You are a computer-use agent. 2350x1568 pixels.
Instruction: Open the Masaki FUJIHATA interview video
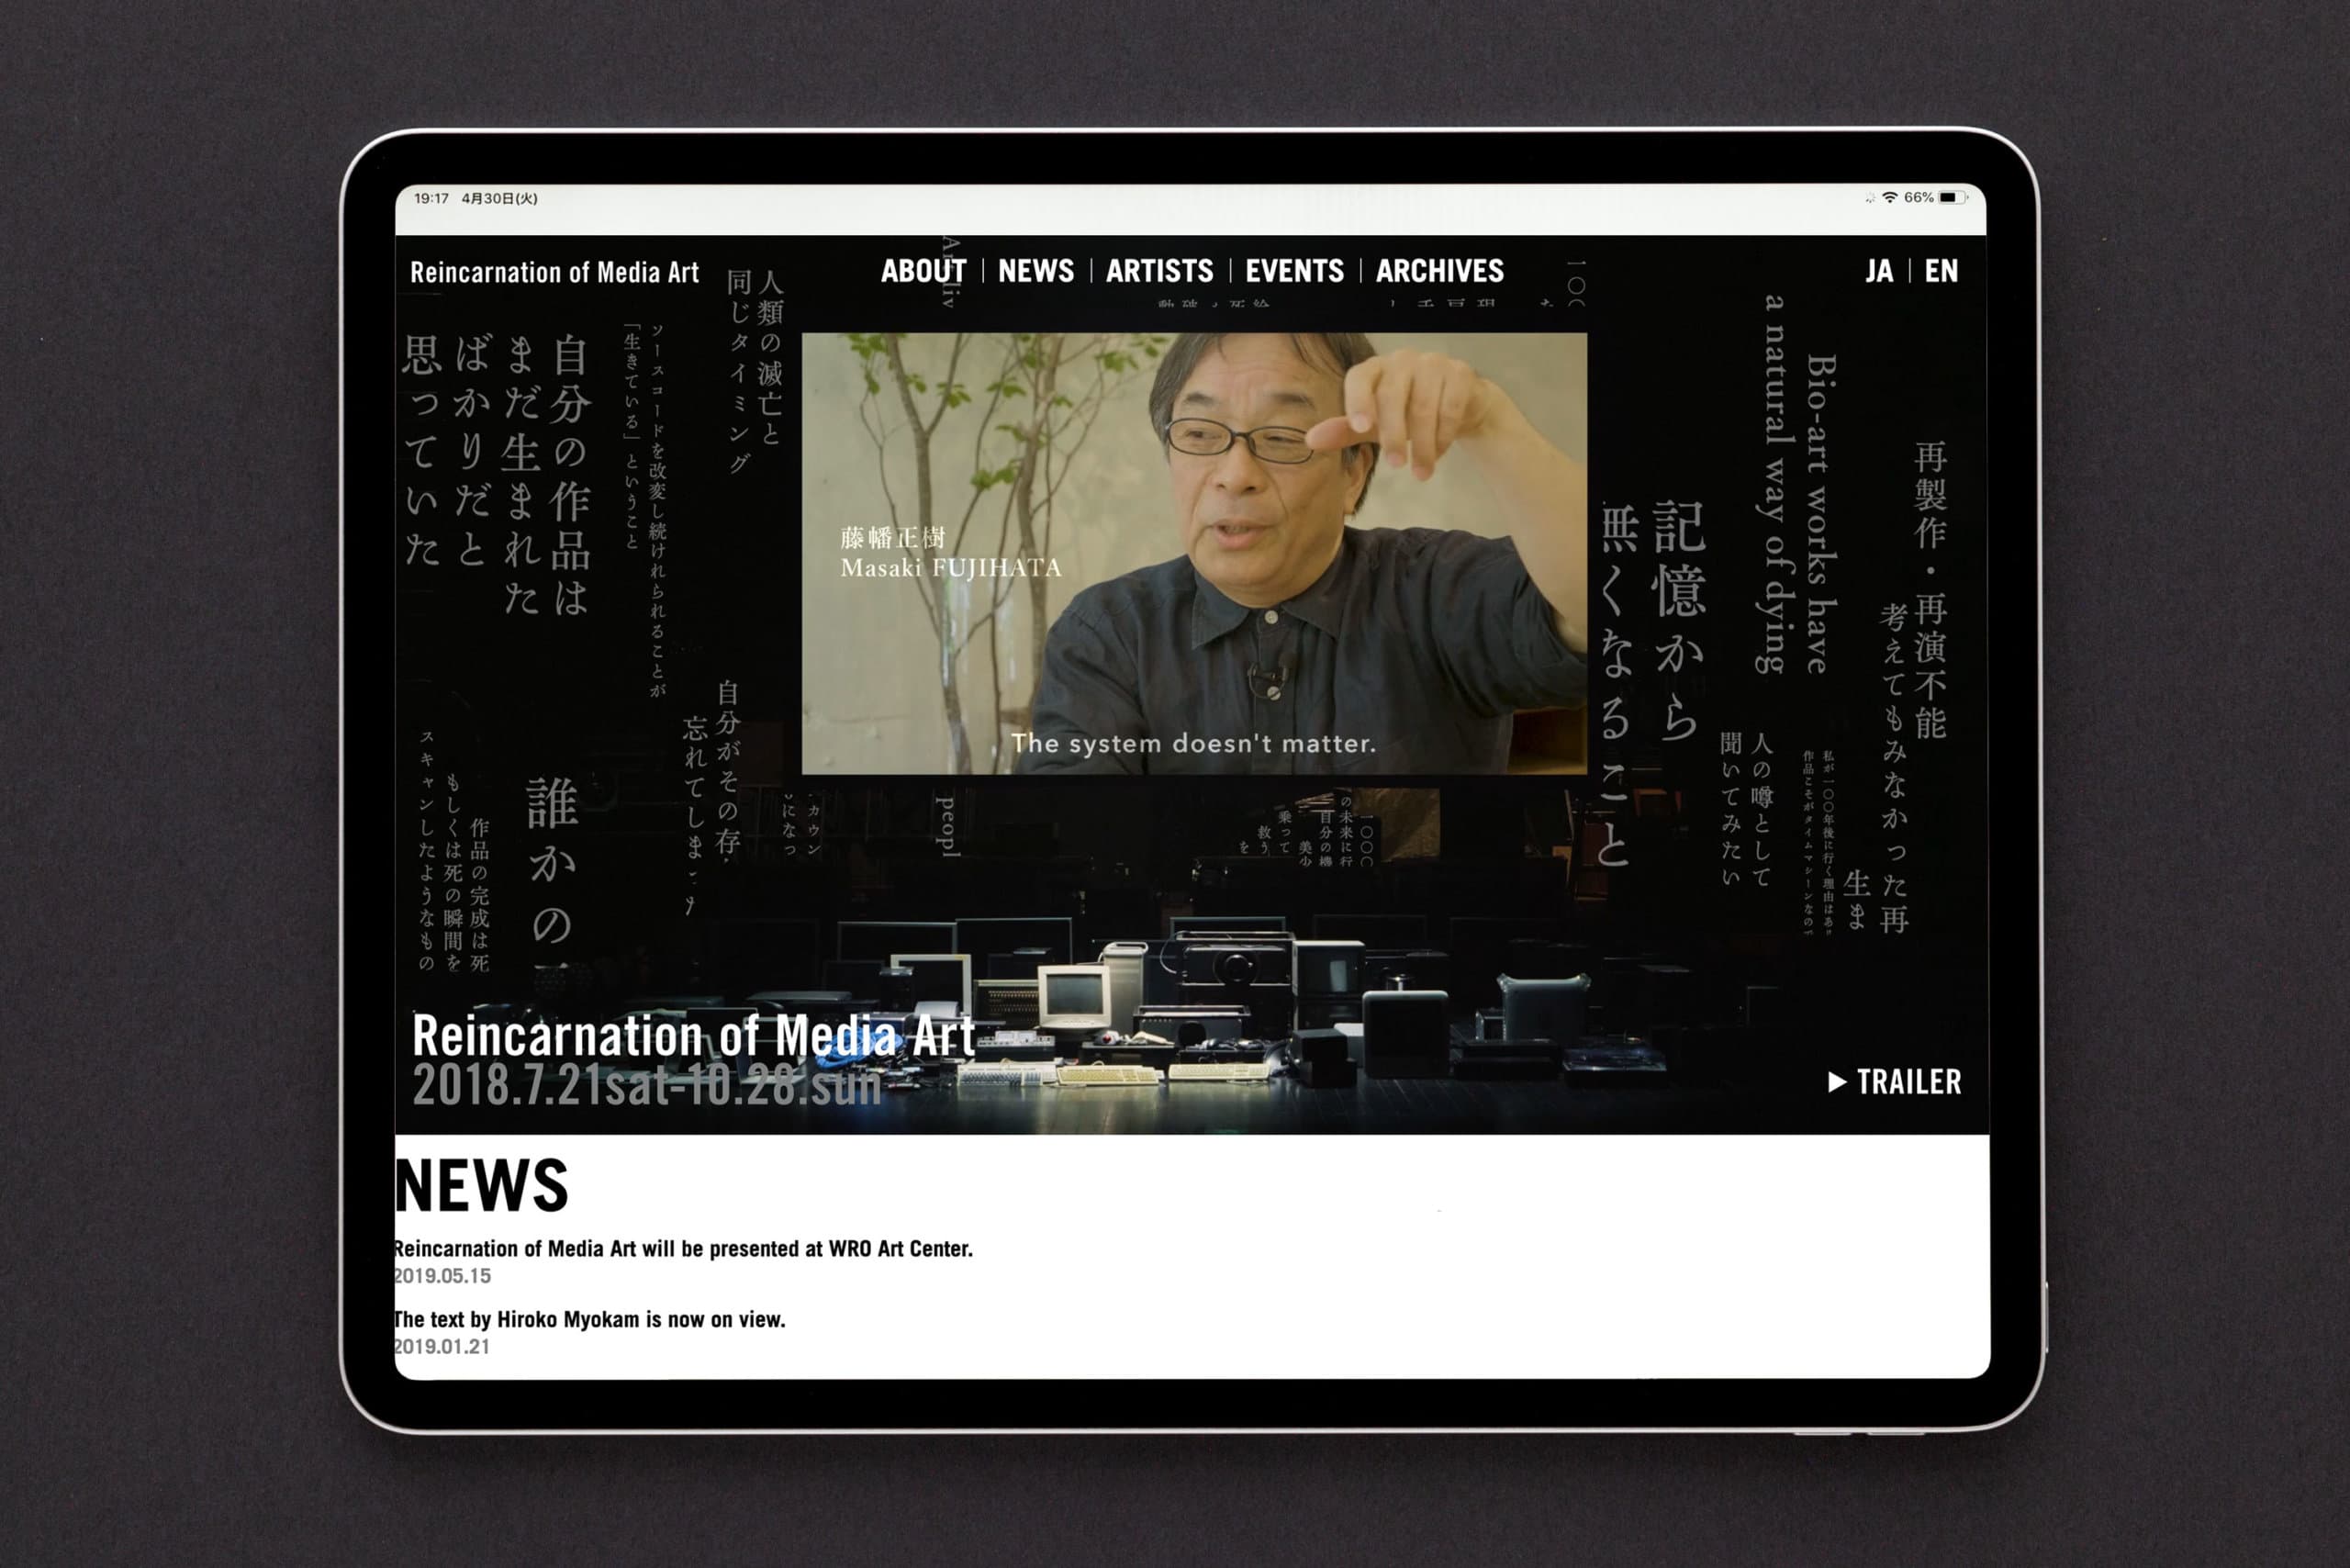(x=1193, y=553)
